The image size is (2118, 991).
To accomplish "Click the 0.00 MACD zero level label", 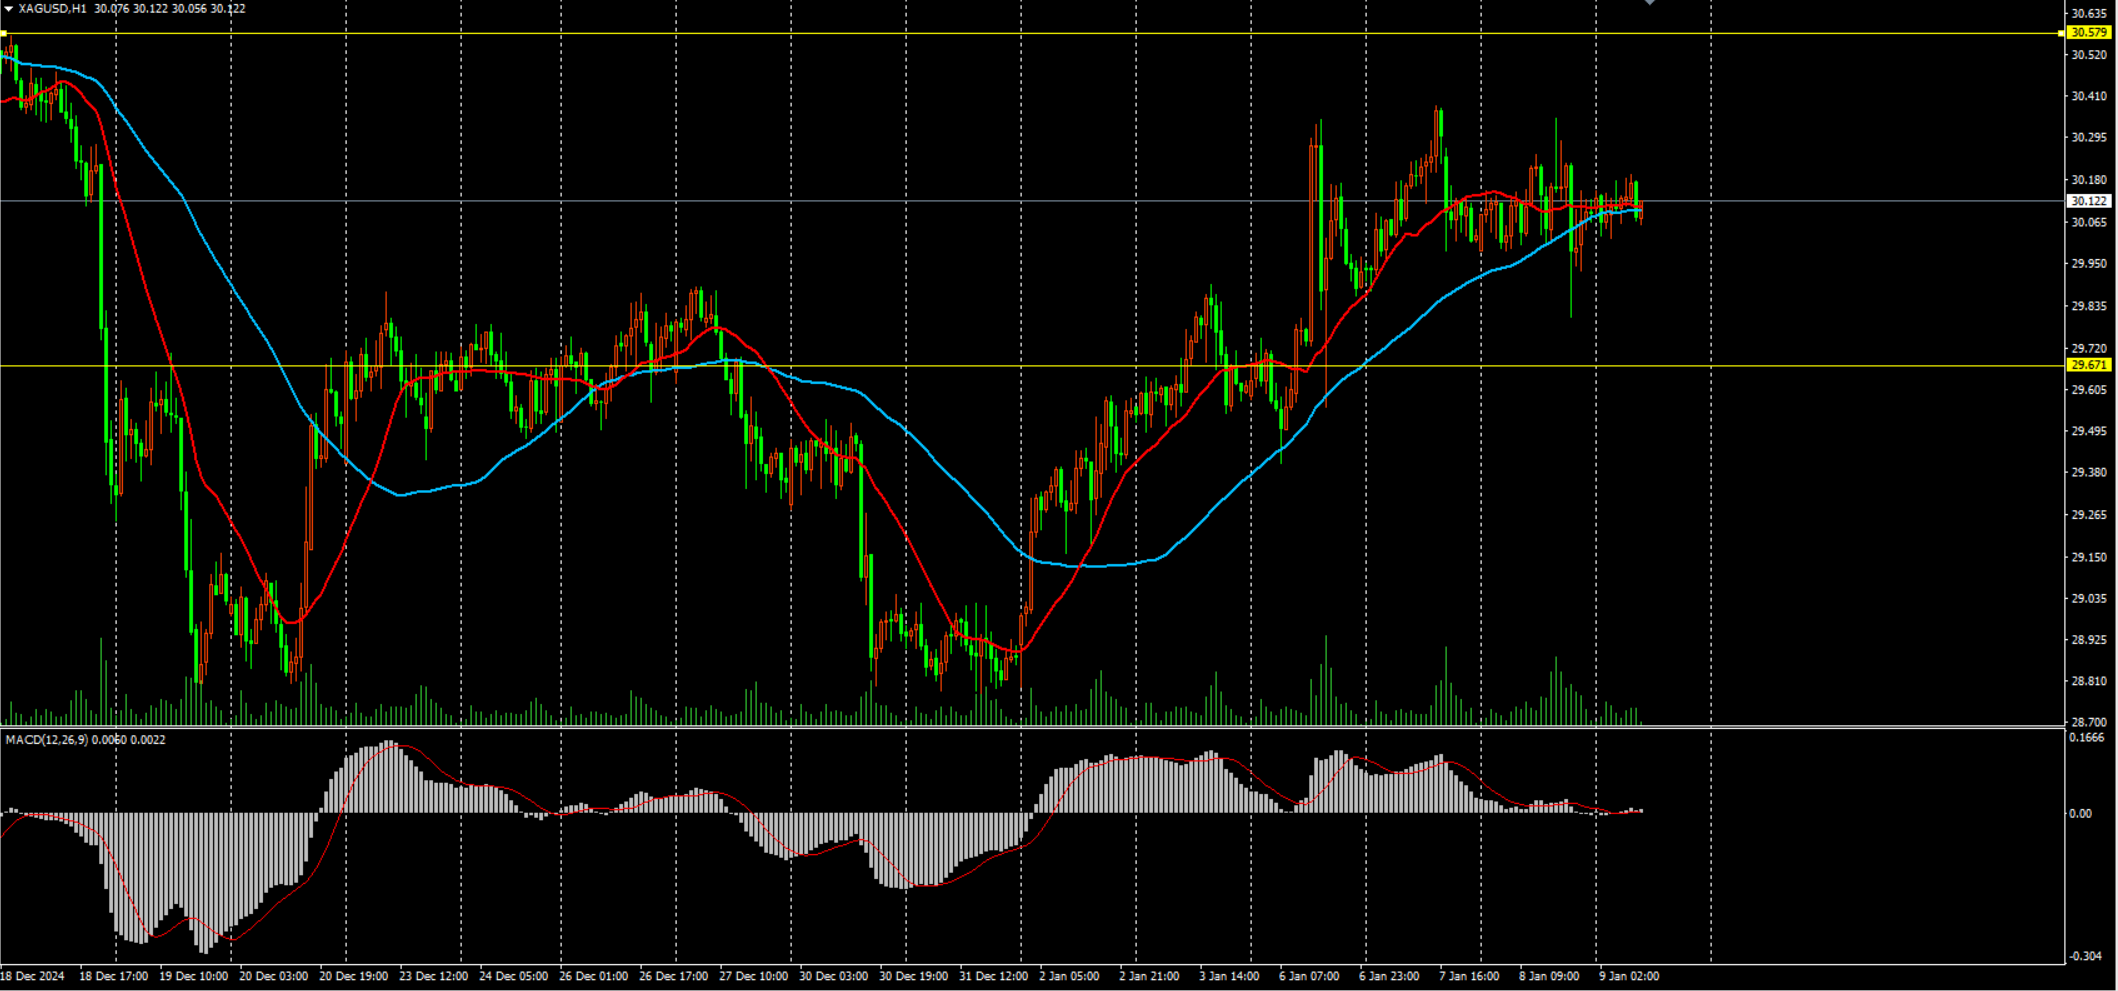I will pyautogui.click(x=2080, y=814).
